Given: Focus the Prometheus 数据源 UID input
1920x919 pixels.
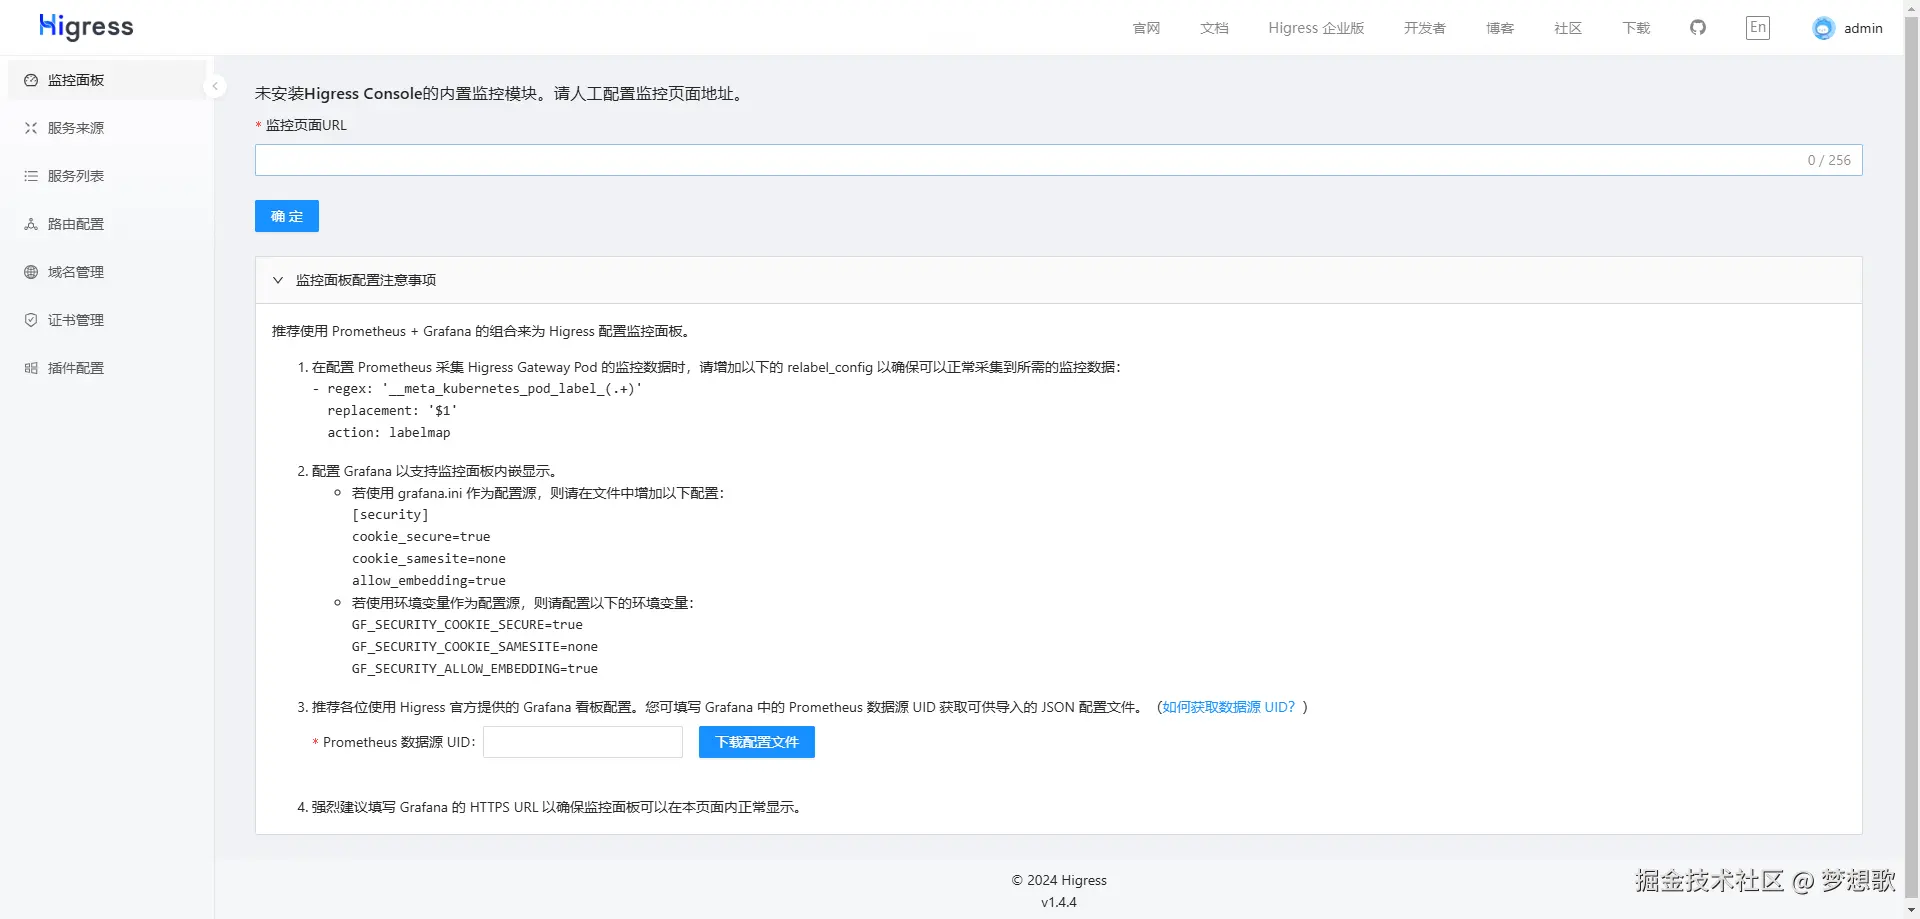Looking at the screenshot, I should 583,742.
